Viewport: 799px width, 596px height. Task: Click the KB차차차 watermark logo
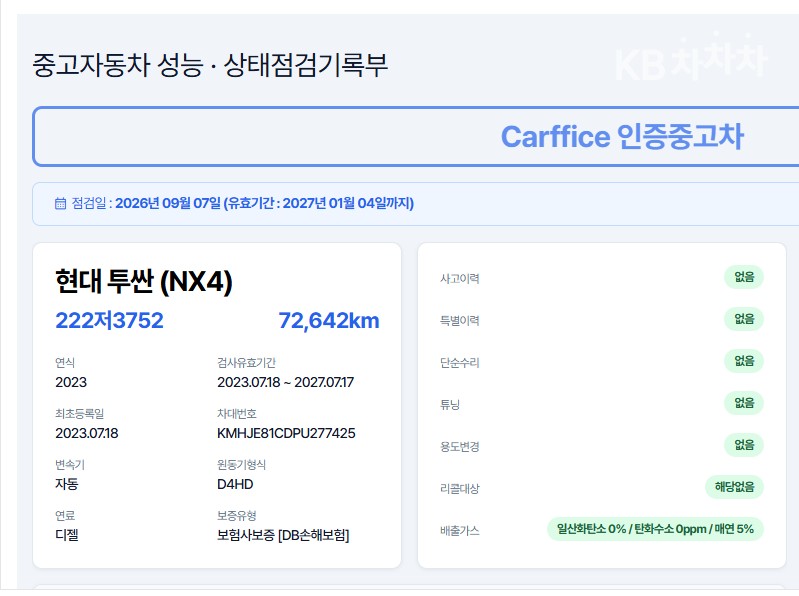pyautogui.click(x=690, y=59)
